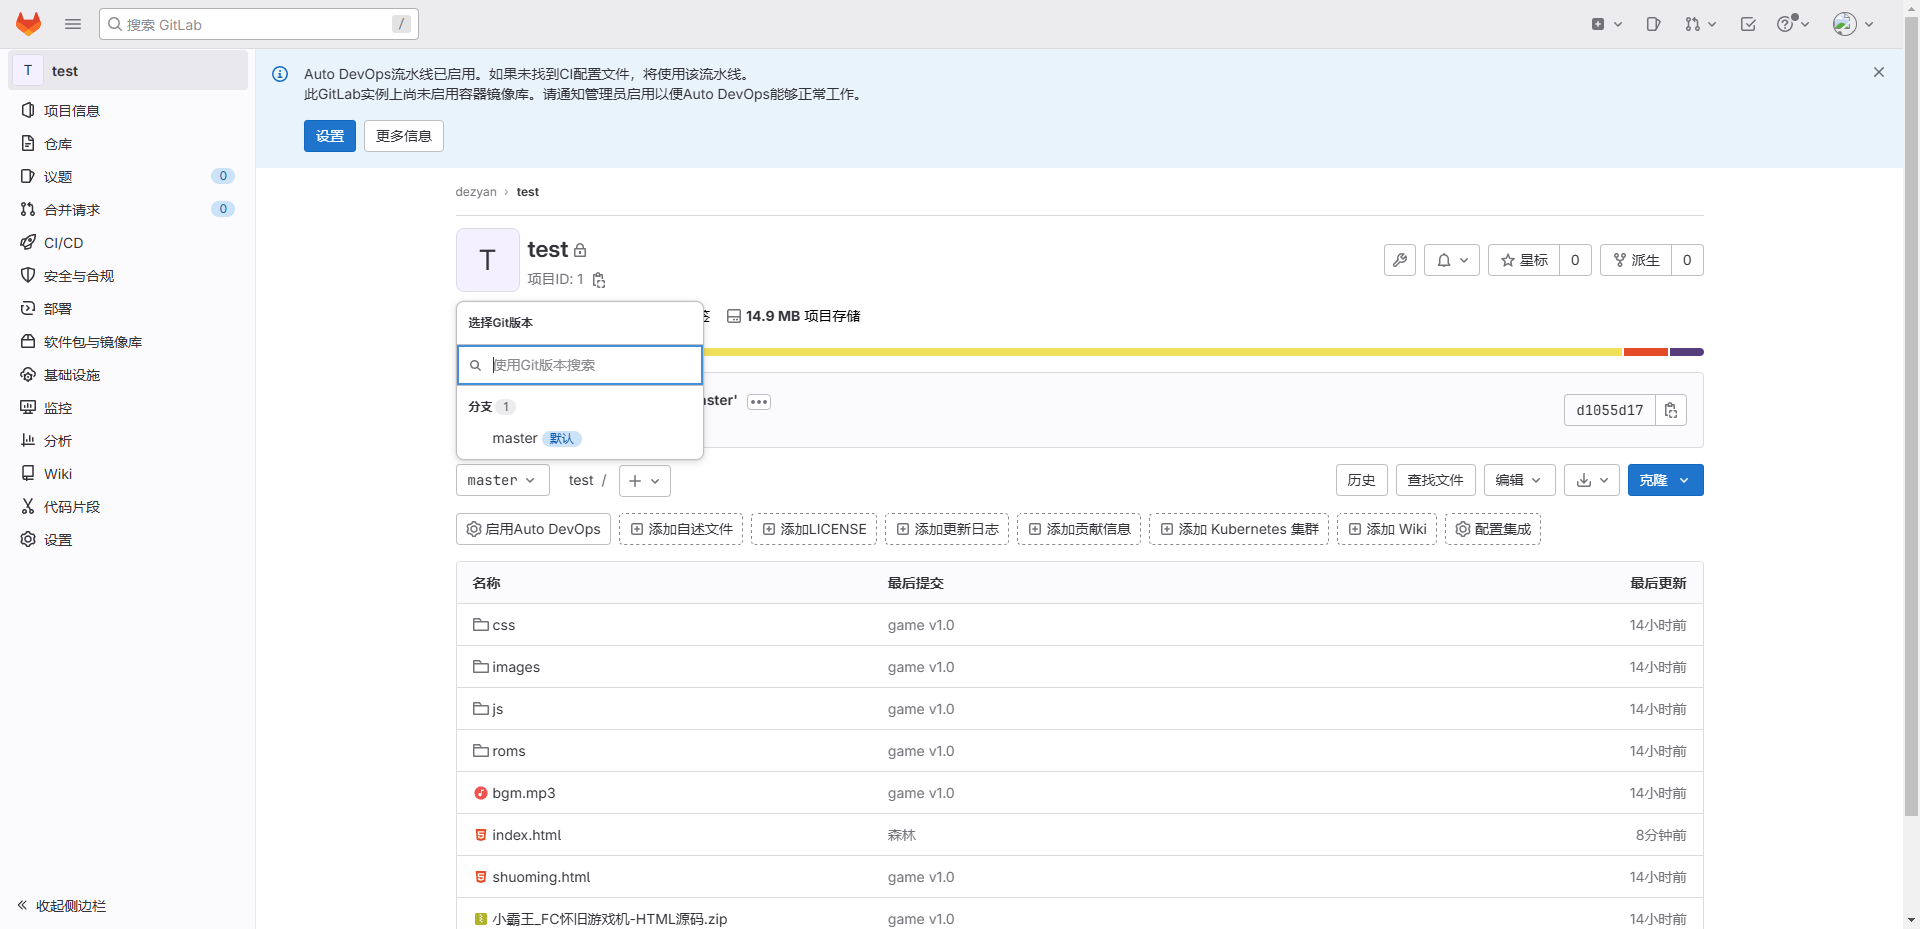
Task: Click the Wiki book icon in the sidebar
Action: point(28,474)
